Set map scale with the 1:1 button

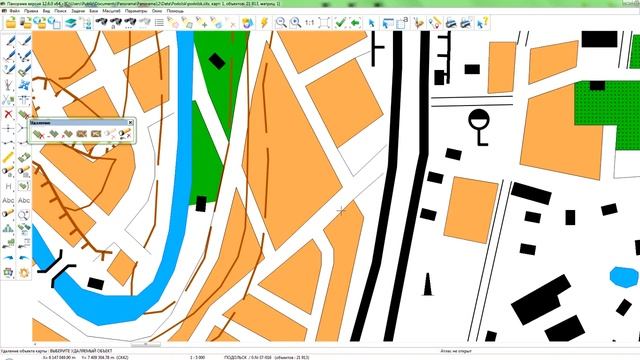coord(309,23)
